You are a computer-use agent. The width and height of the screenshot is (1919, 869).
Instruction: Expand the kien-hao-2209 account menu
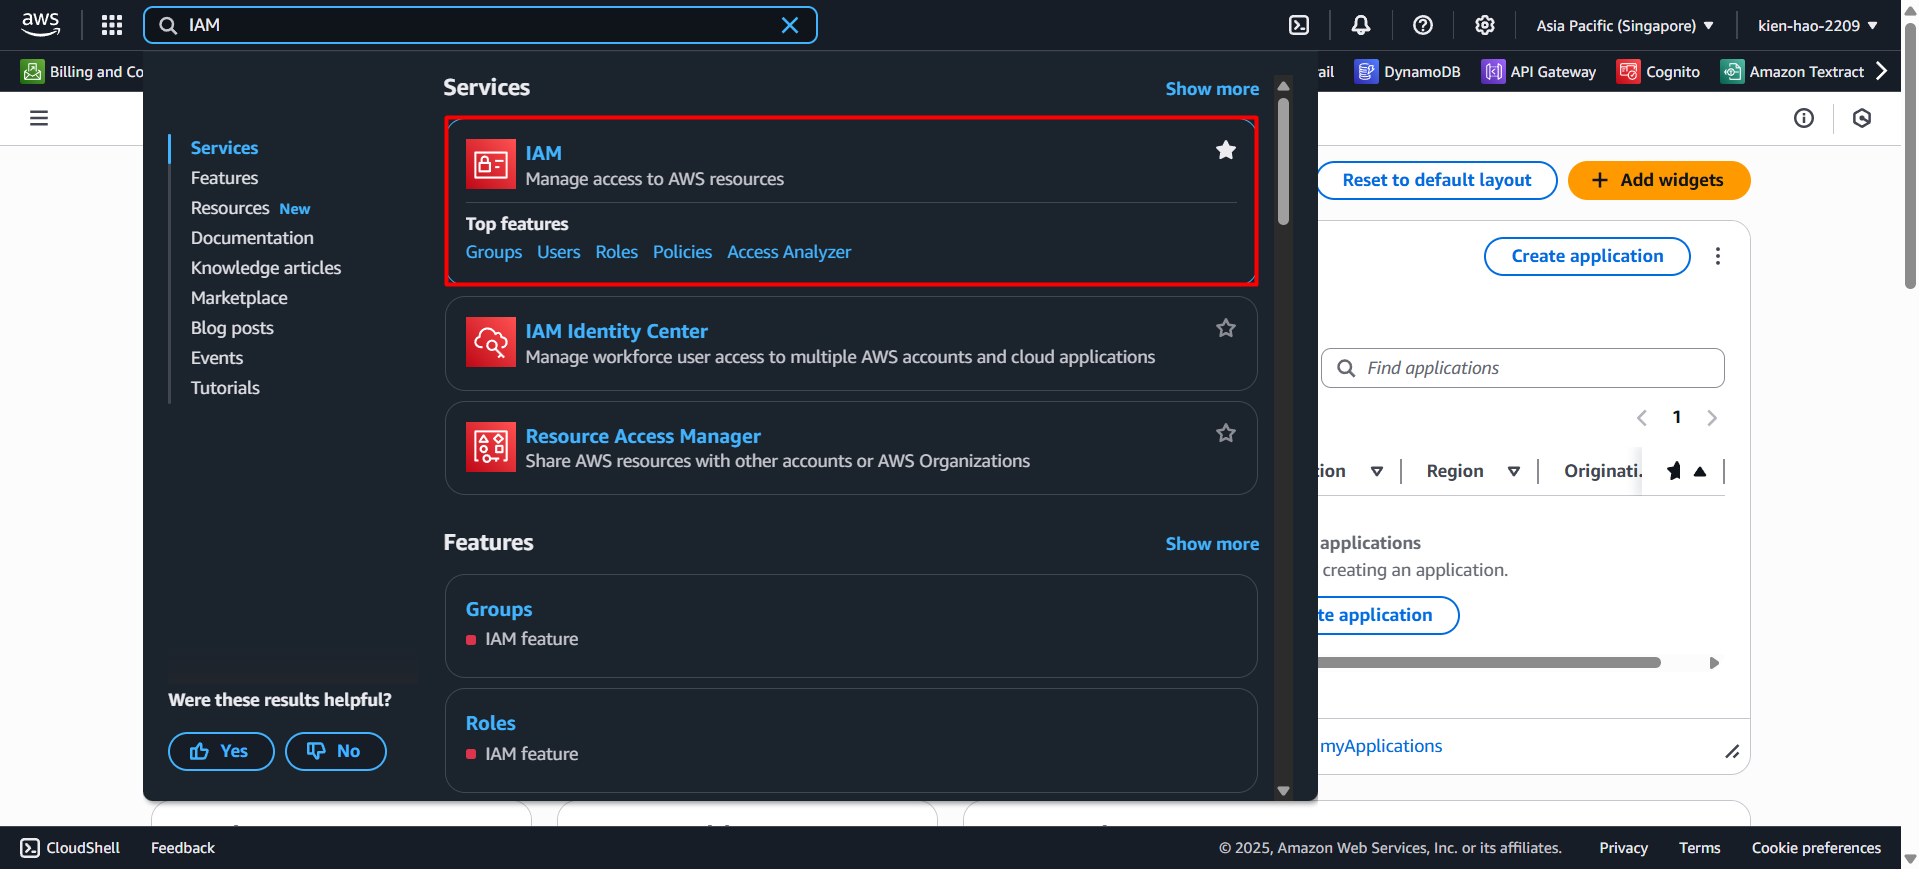click(x=1817, y=25)
